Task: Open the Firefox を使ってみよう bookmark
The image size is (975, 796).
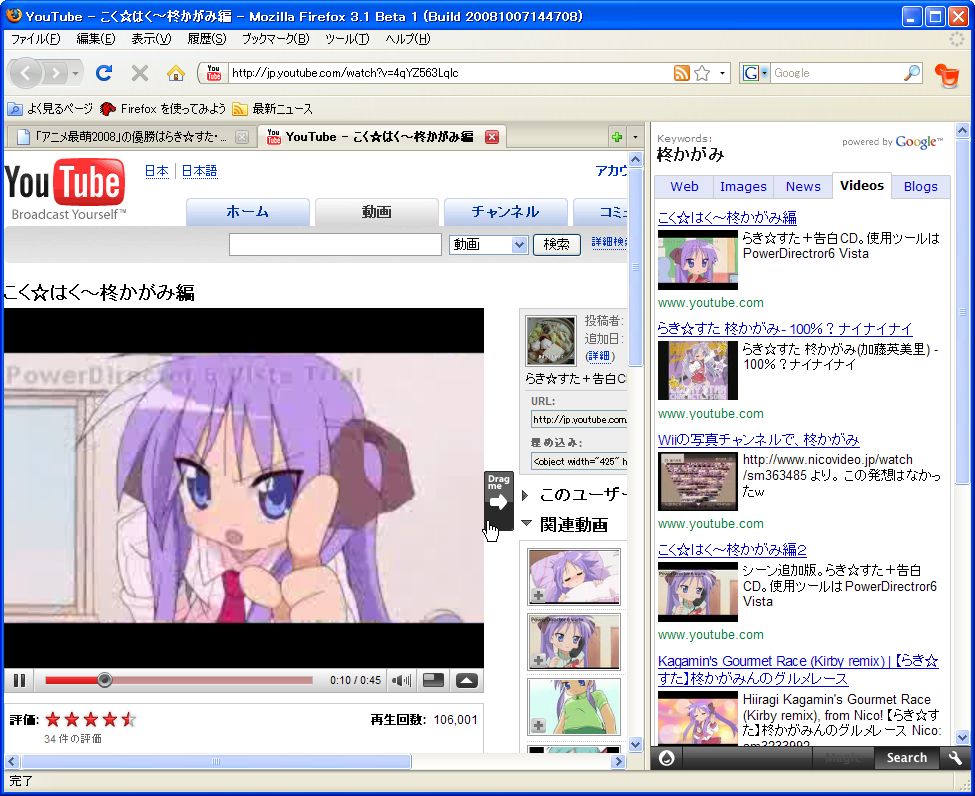Action: click(x=163, y=109)
